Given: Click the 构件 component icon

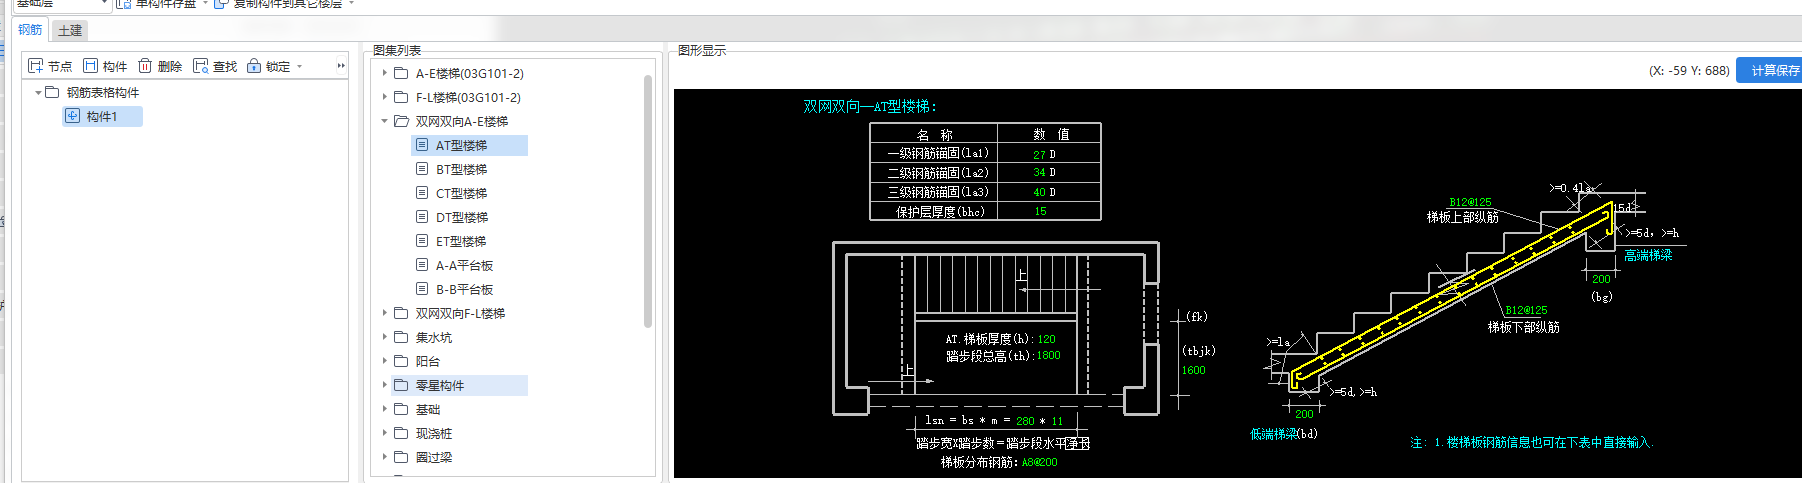Looking at the screenshot, I should [x=90, y=66].
